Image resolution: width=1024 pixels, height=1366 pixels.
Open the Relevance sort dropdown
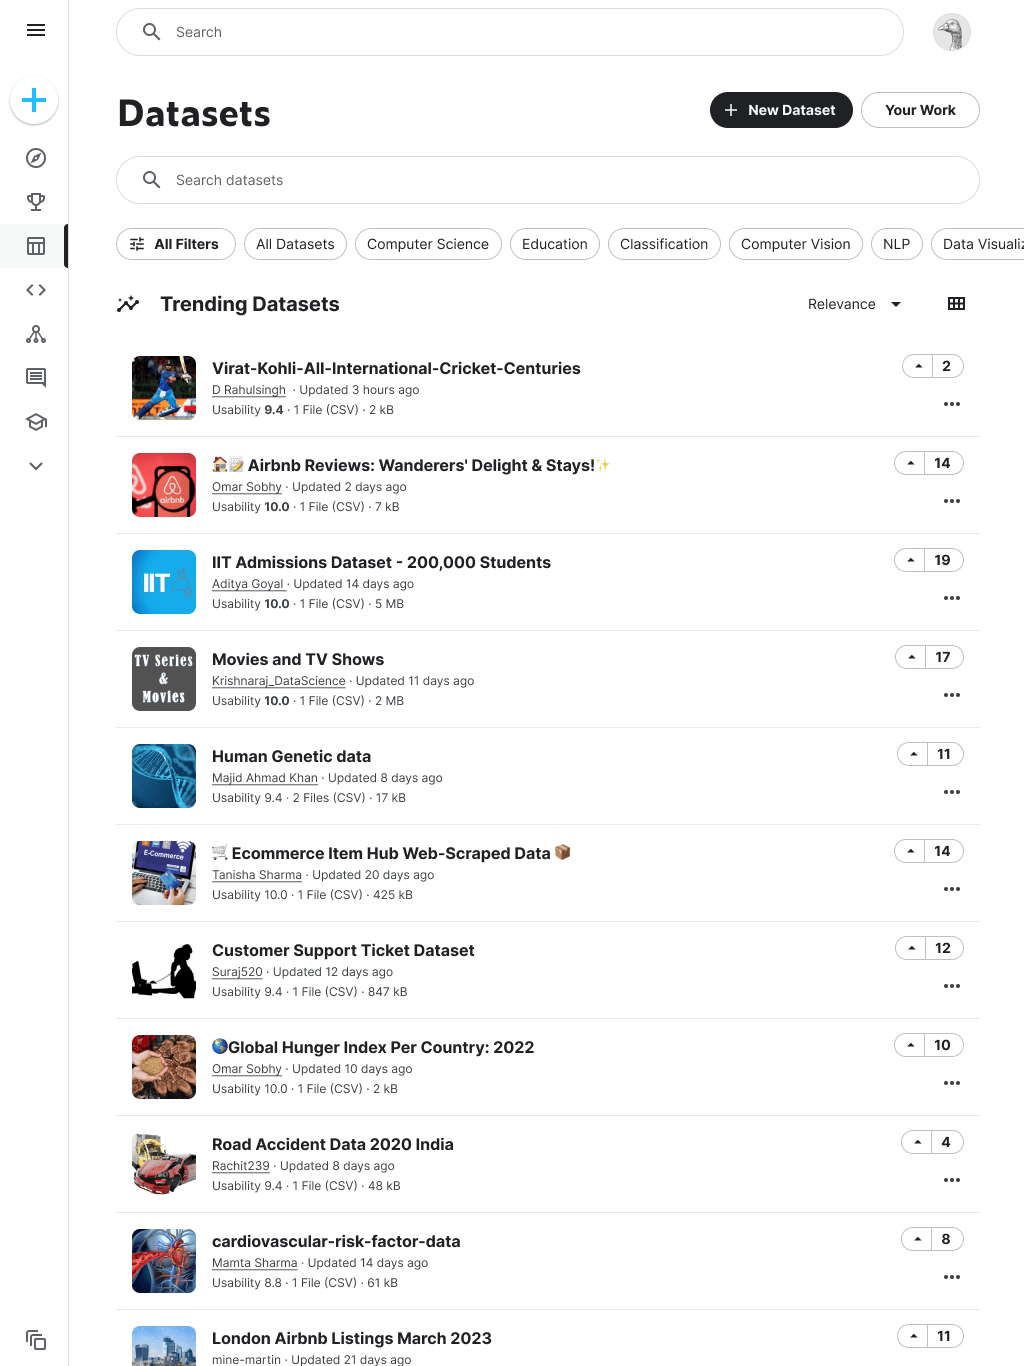tap(854, 304)
